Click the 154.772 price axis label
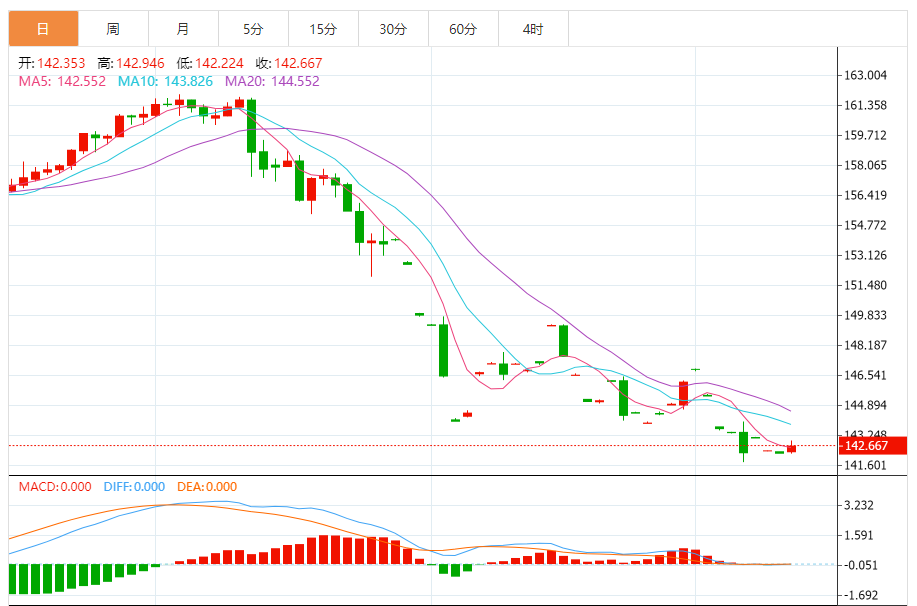This screenshot has width=917, height=606. (865, 225)
